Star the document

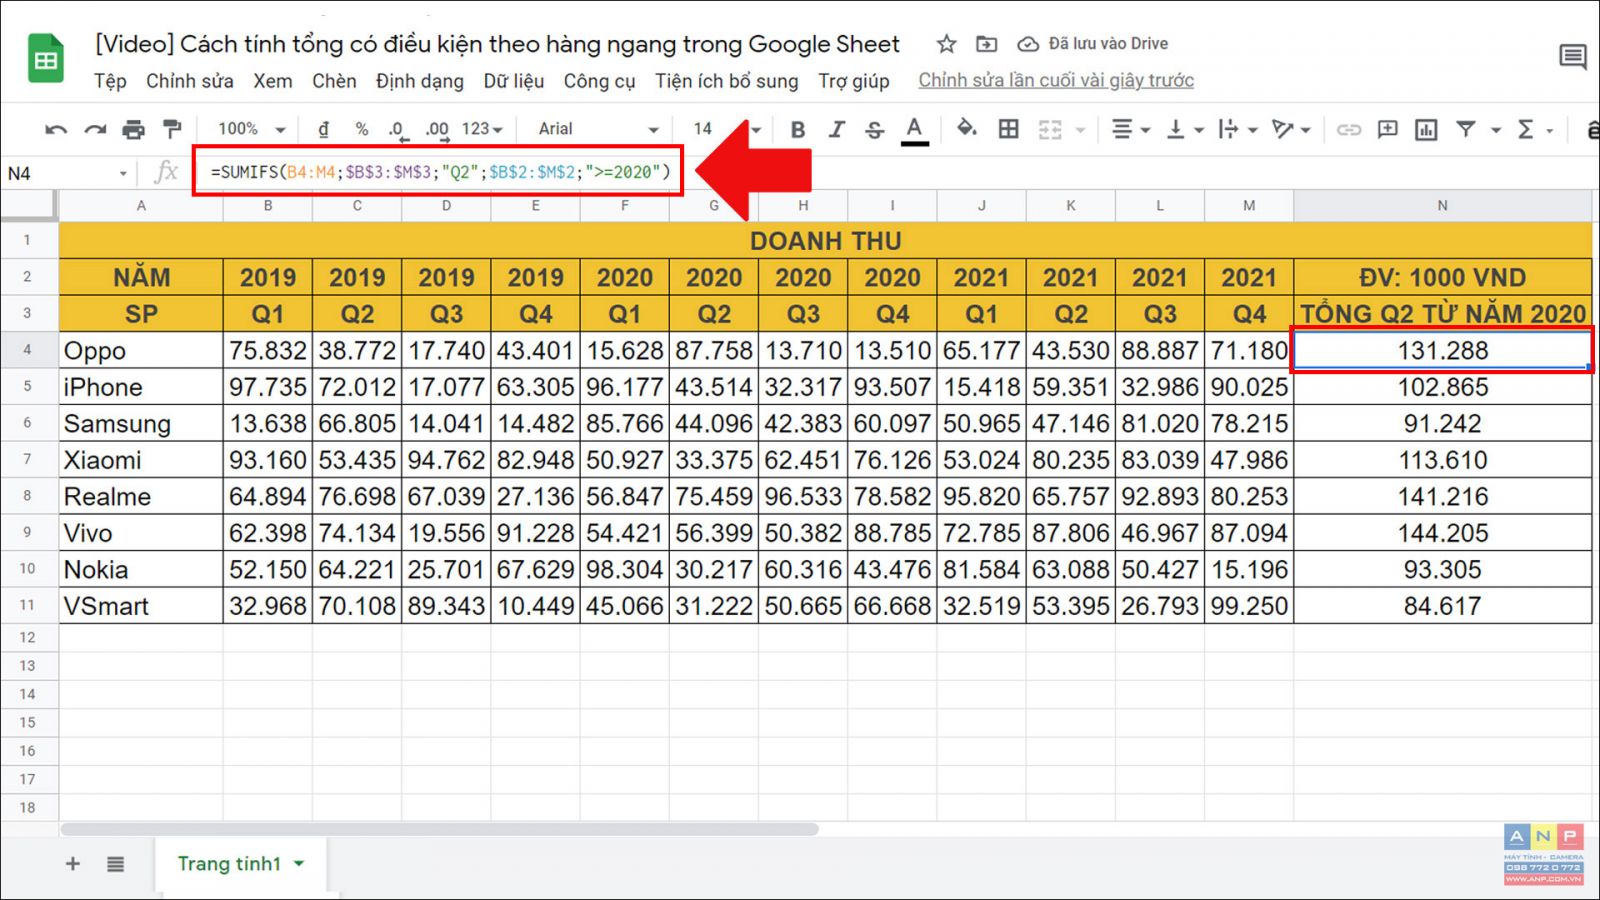(x=946, y=44)
